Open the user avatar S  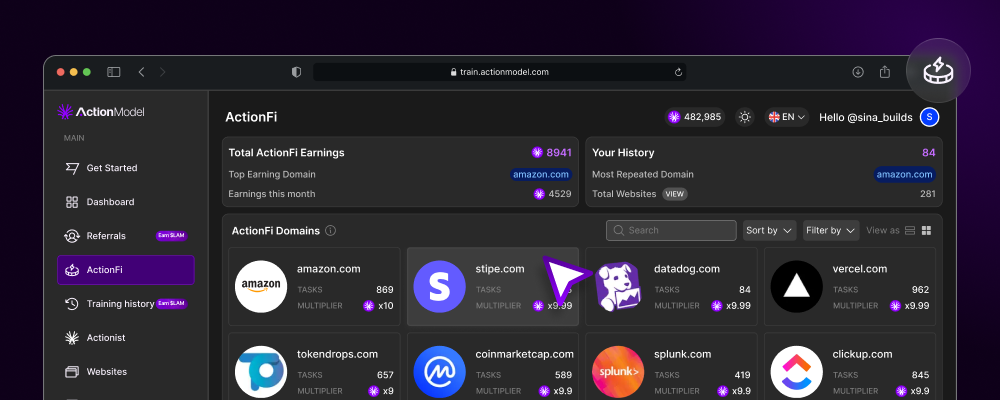[x=929, y=117]
